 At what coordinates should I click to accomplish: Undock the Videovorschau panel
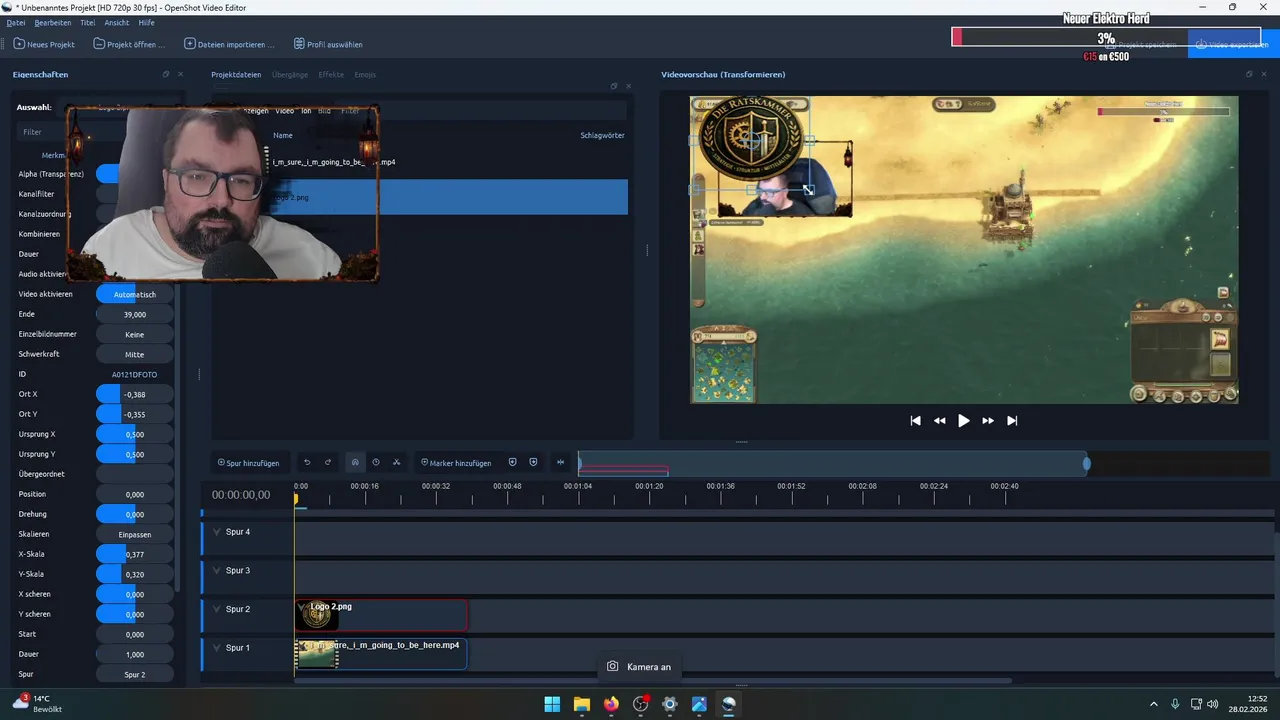click(1248, 74)
